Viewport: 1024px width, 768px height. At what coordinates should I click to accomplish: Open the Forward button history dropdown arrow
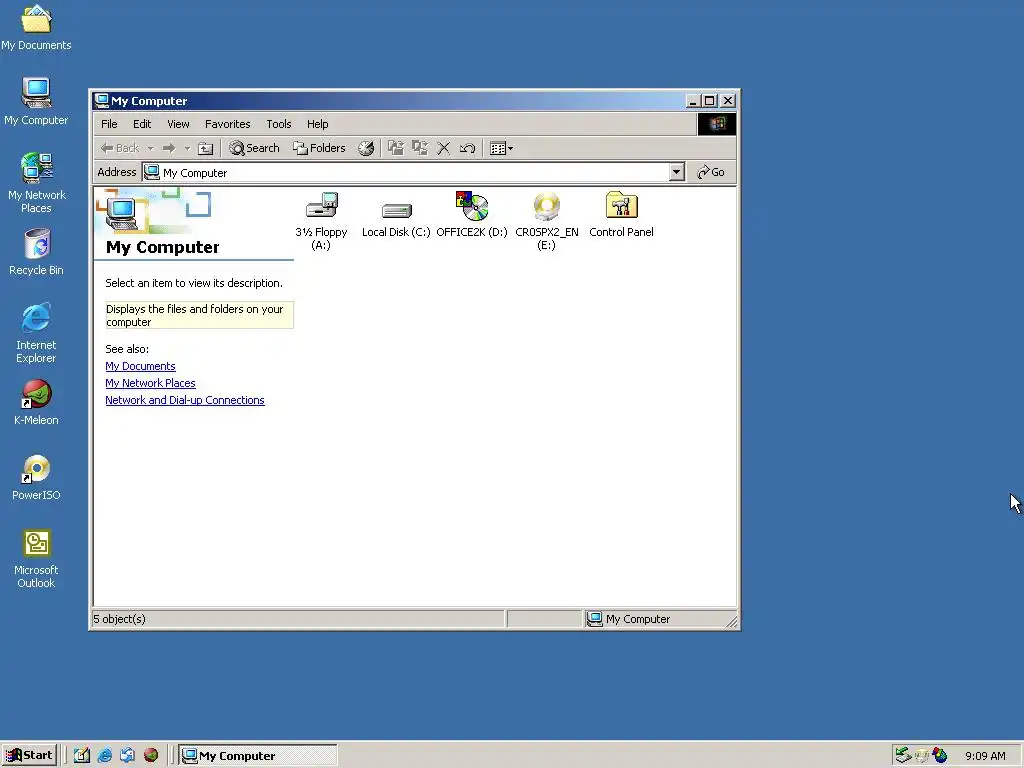tap(187, 148)
